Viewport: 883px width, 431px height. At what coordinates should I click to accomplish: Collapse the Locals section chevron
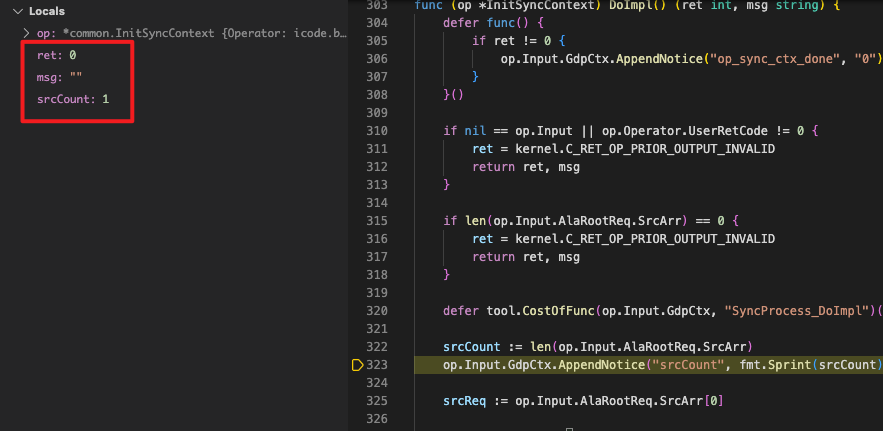[11, 10]
